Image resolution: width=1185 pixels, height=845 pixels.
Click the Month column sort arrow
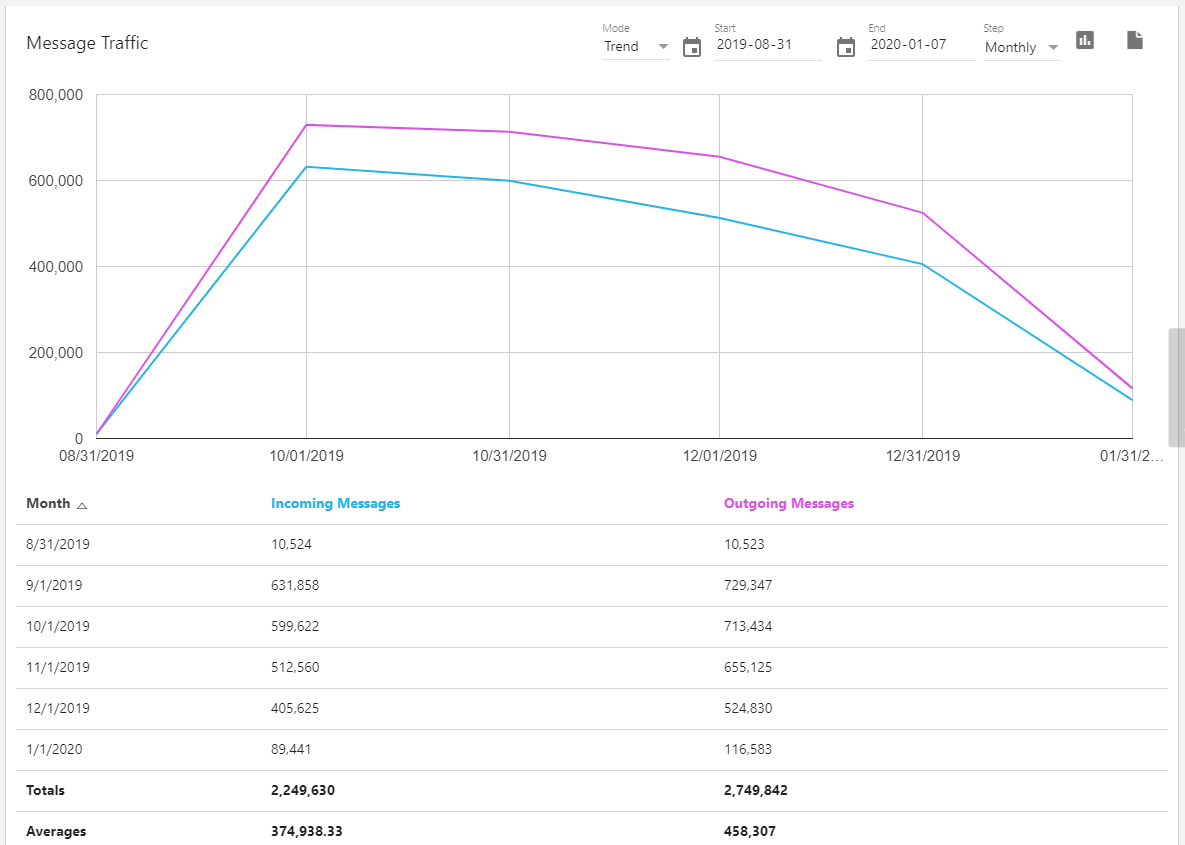[x=82, y=505]
